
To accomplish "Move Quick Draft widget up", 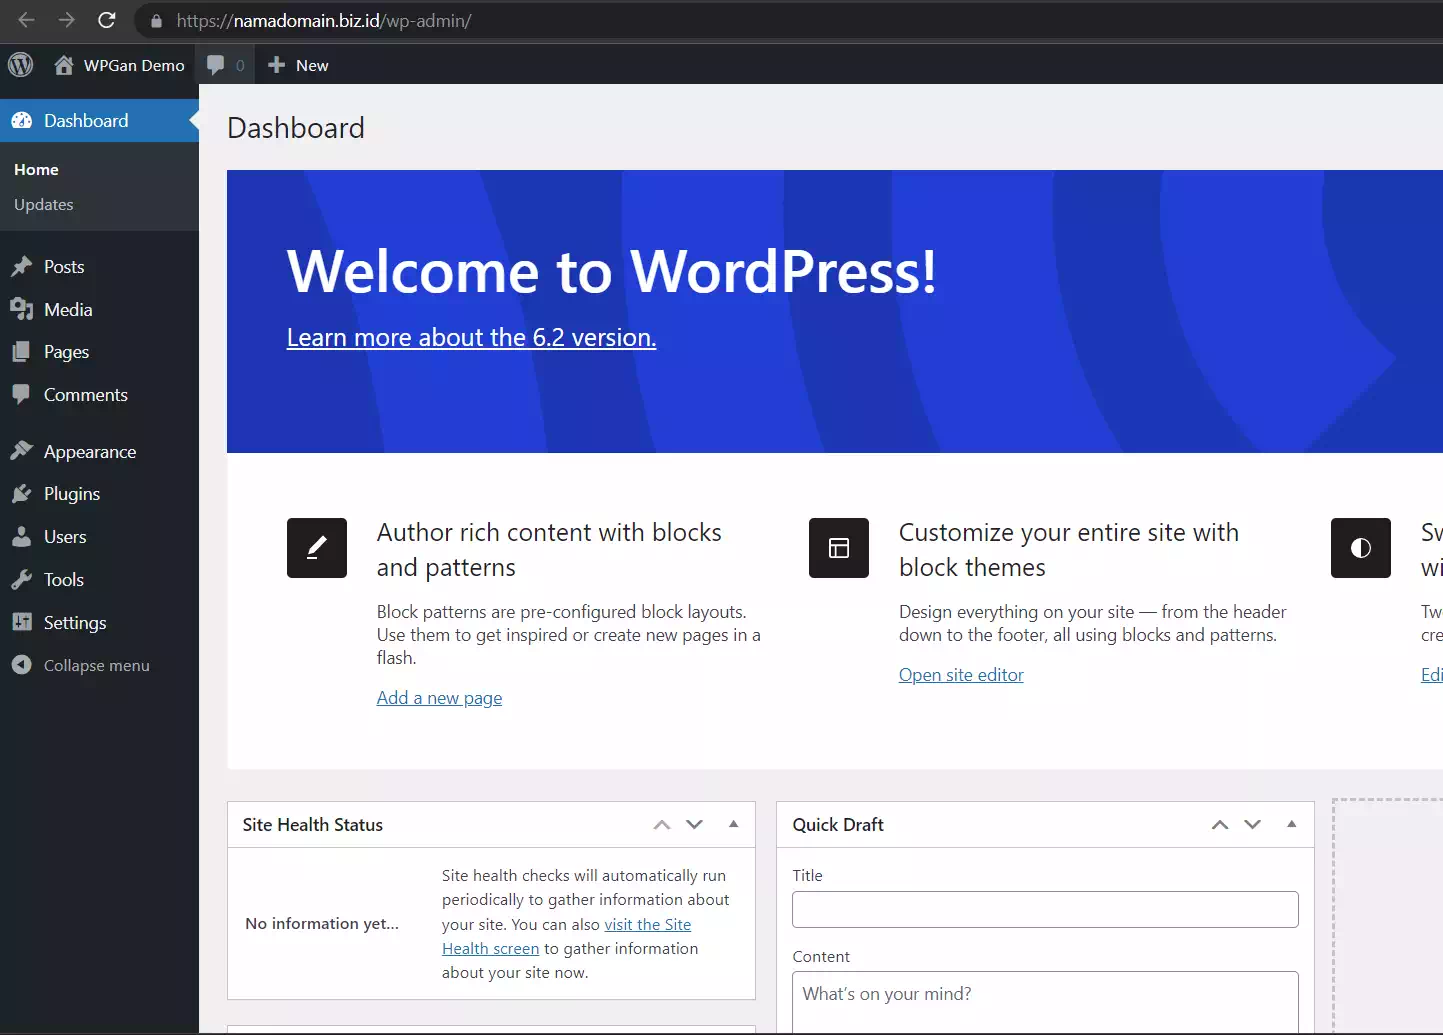I will 1220,825.
